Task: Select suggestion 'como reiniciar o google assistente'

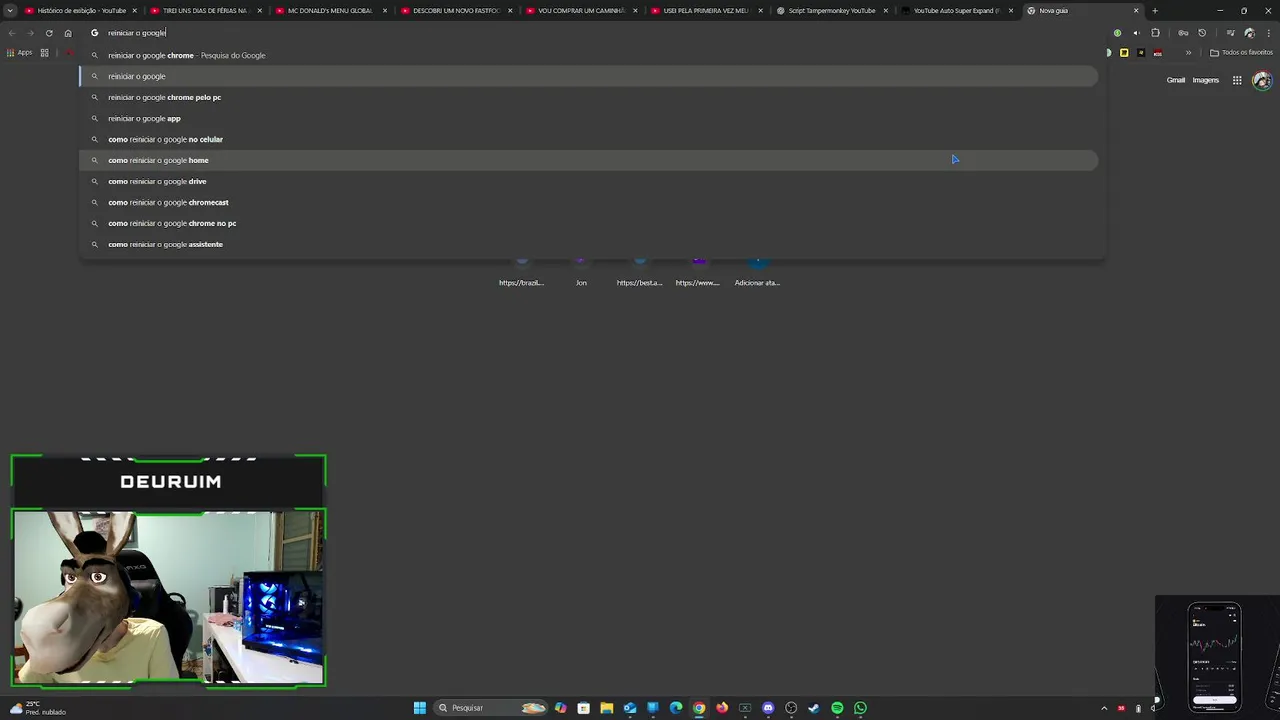Action: pyautogui.click(x=589, y=244)
